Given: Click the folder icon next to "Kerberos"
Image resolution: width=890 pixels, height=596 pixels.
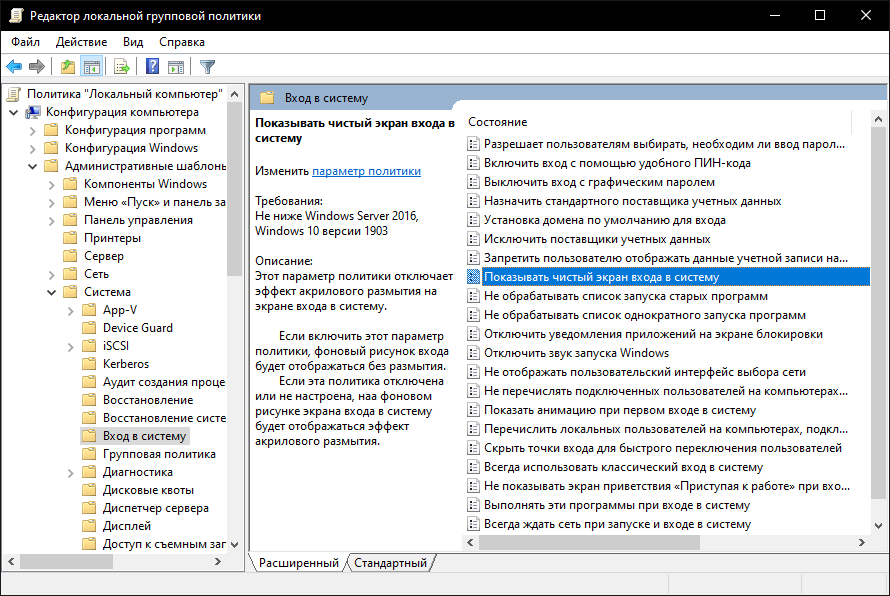Looking at the screenshot, I should coord(89,364).
